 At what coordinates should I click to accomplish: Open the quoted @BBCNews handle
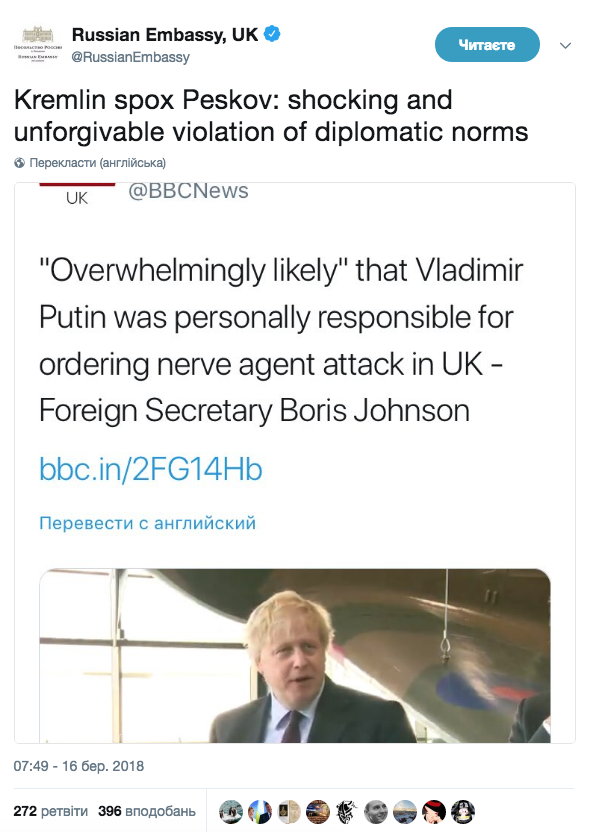188,191
